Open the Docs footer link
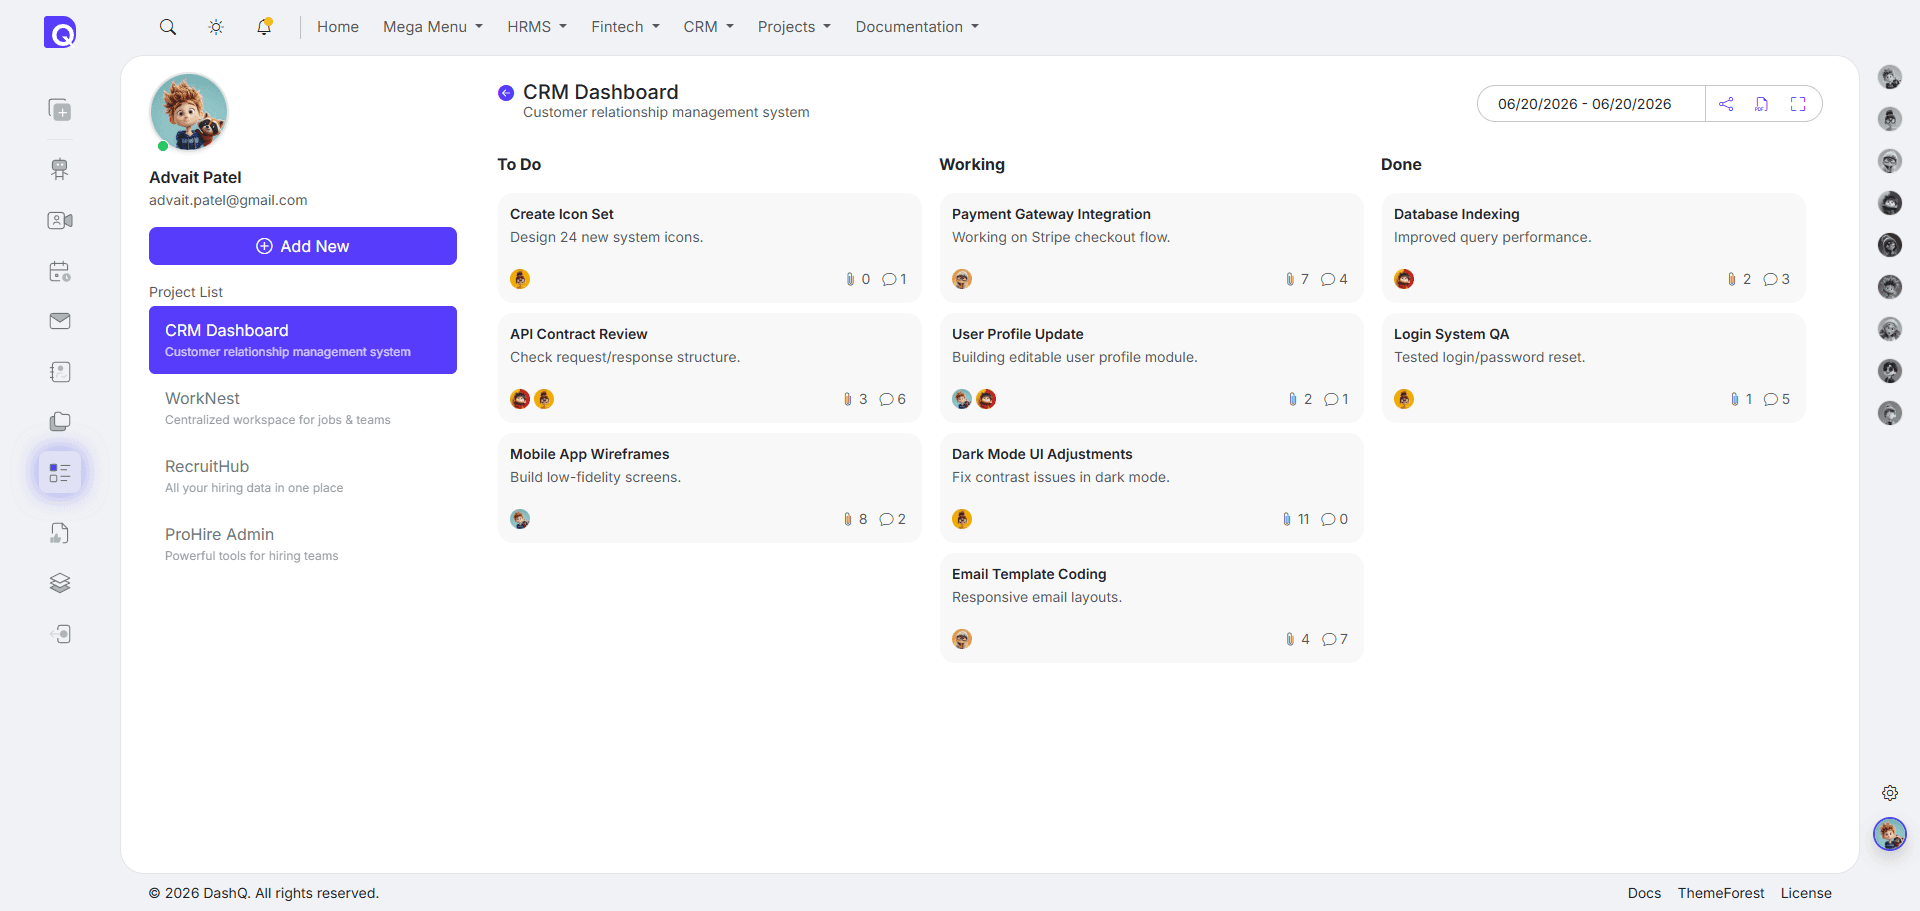Image resolution: width=1920 pixels, height=911 pixels. 1644,893
